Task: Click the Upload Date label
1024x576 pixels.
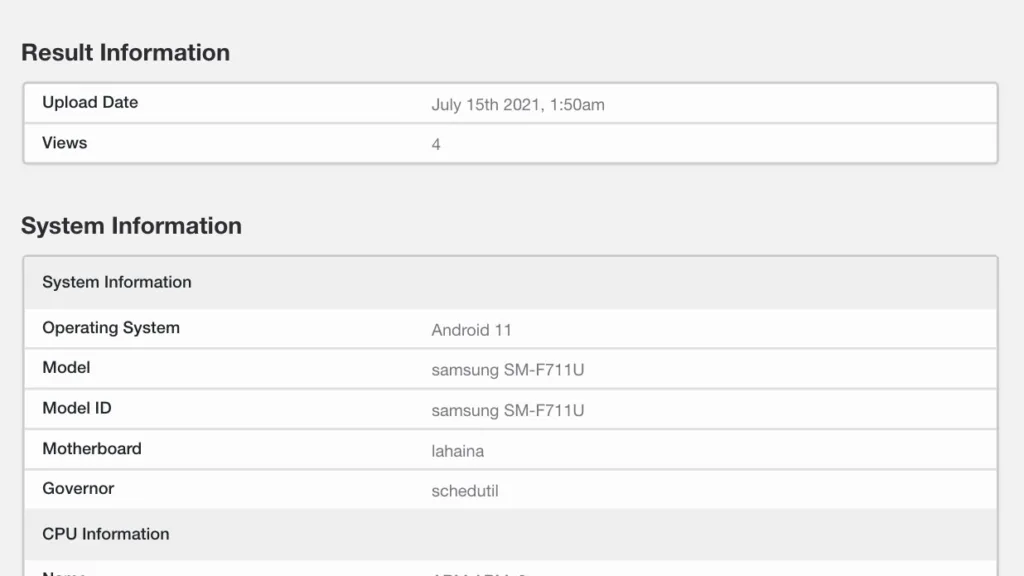Action: (90, 103)
